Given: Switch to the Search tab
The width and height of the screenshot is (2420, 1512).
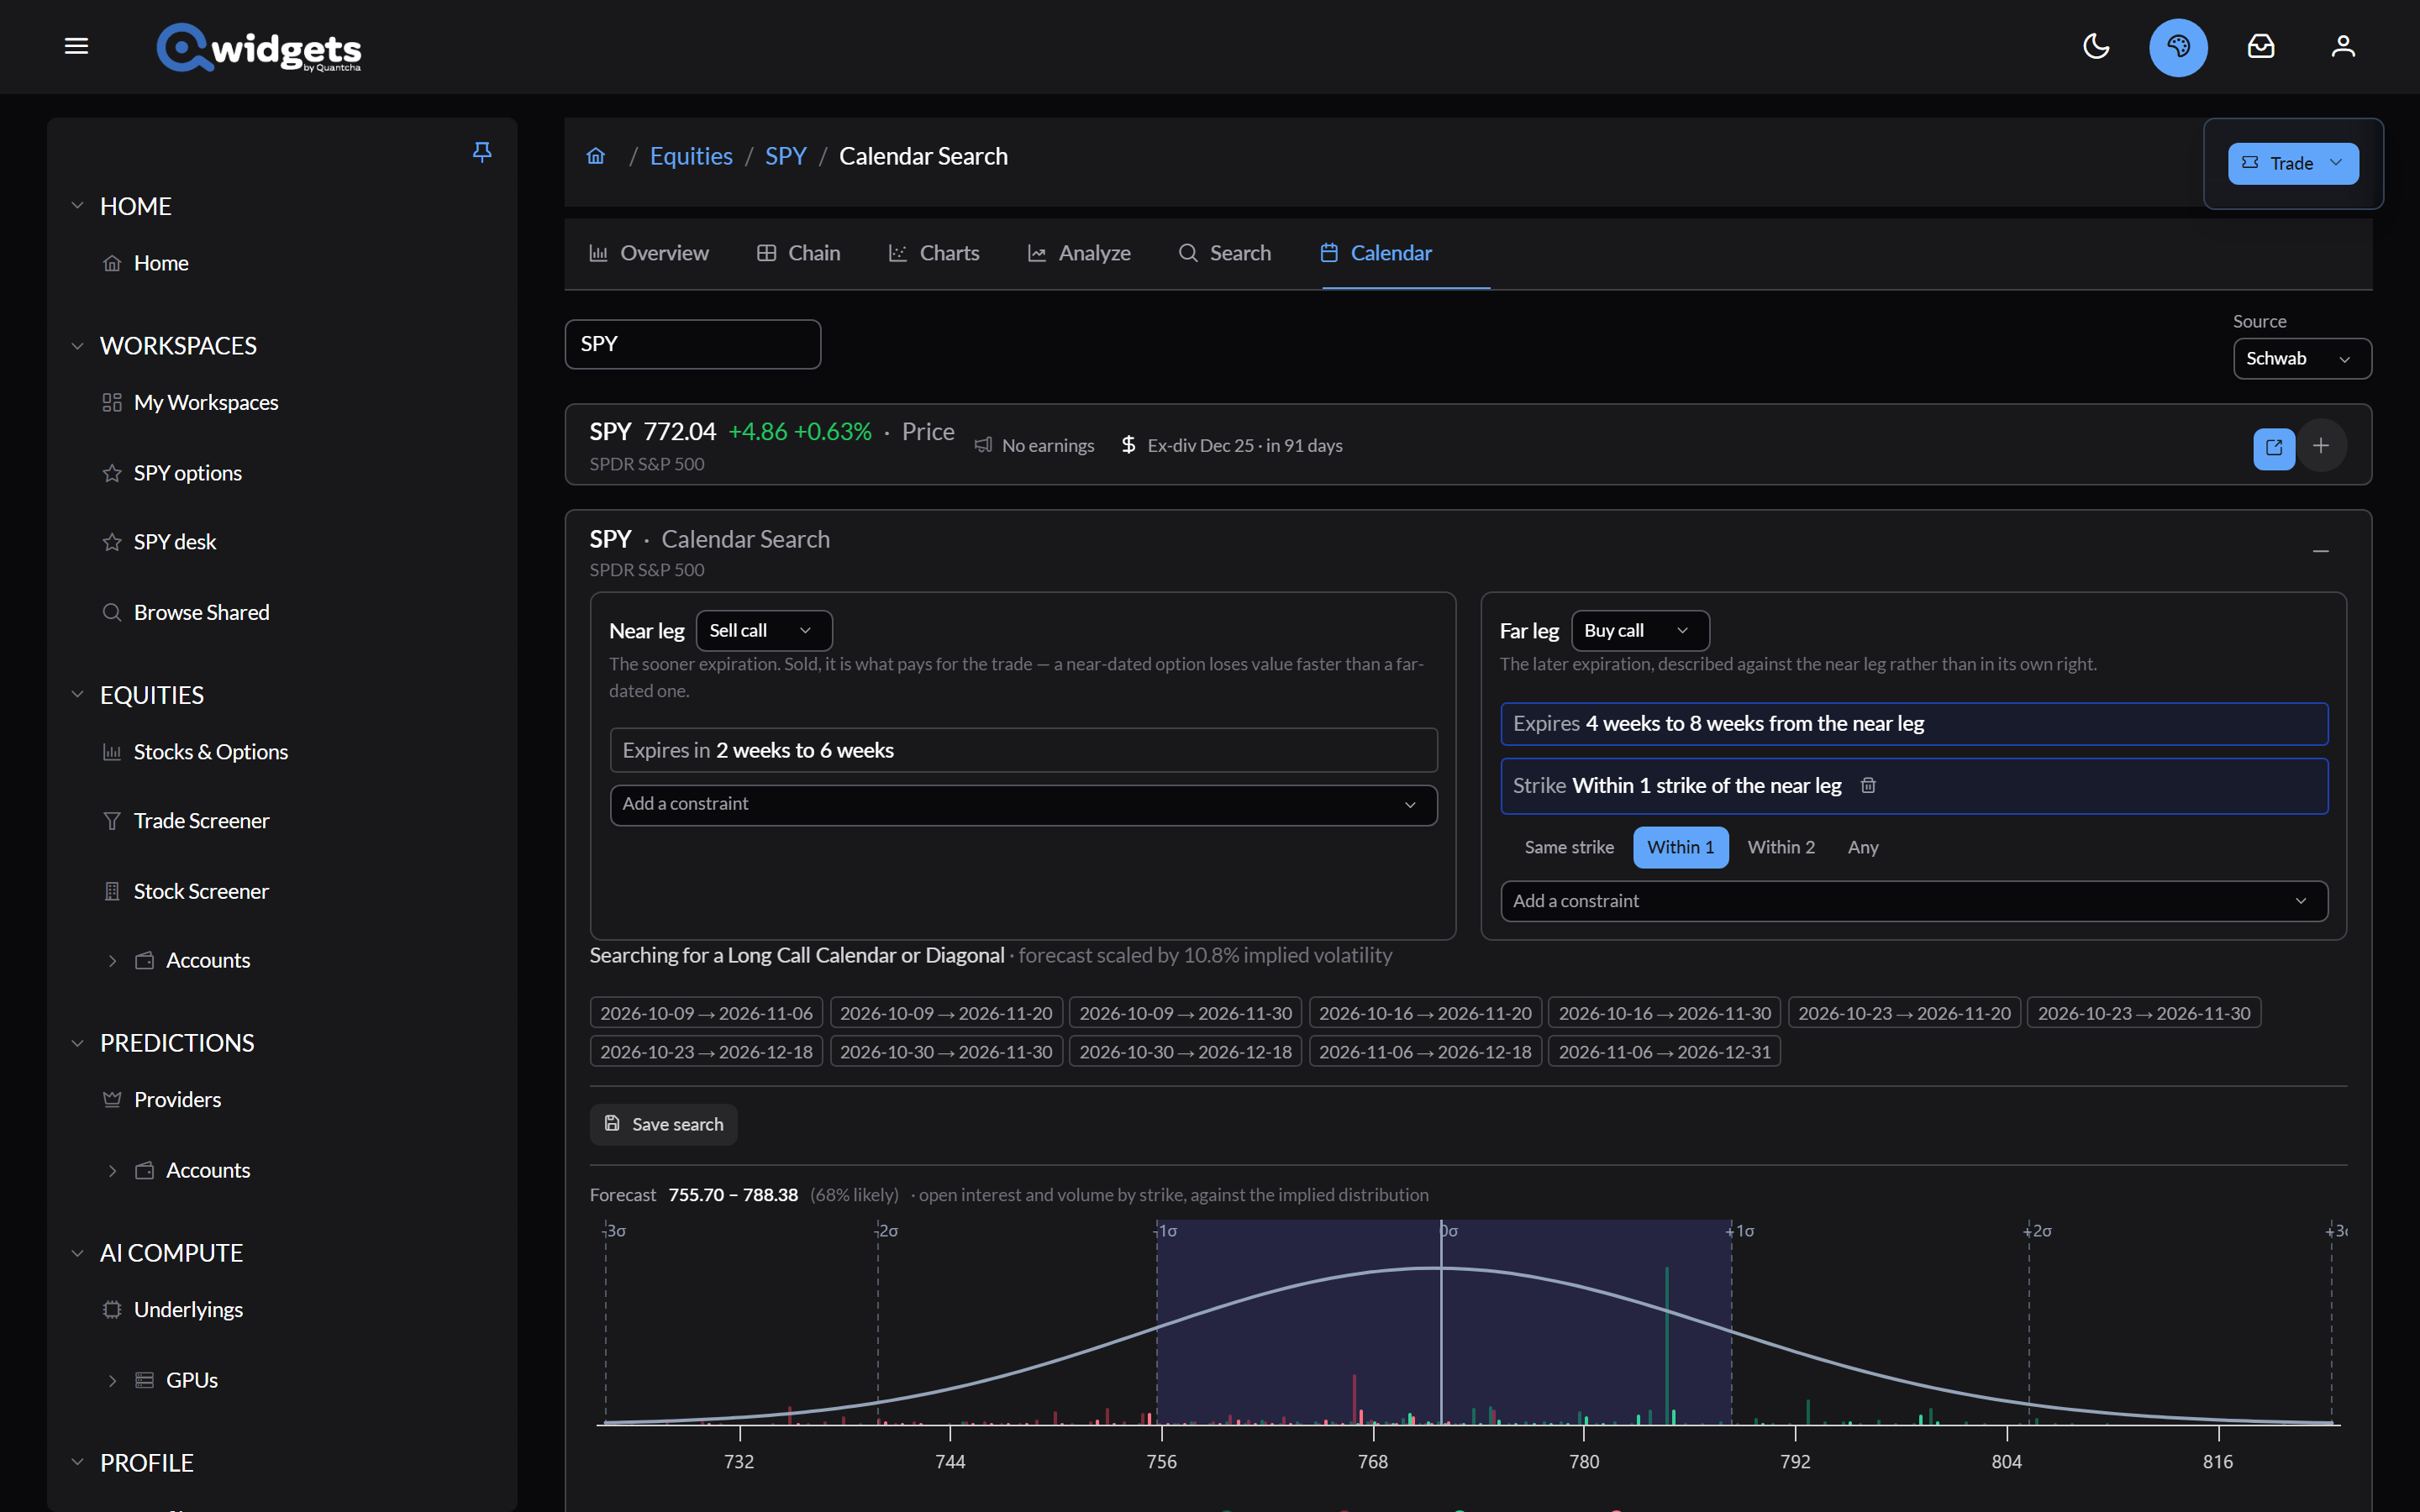Looking at the screenshot, I should [x=1225, y=254].
